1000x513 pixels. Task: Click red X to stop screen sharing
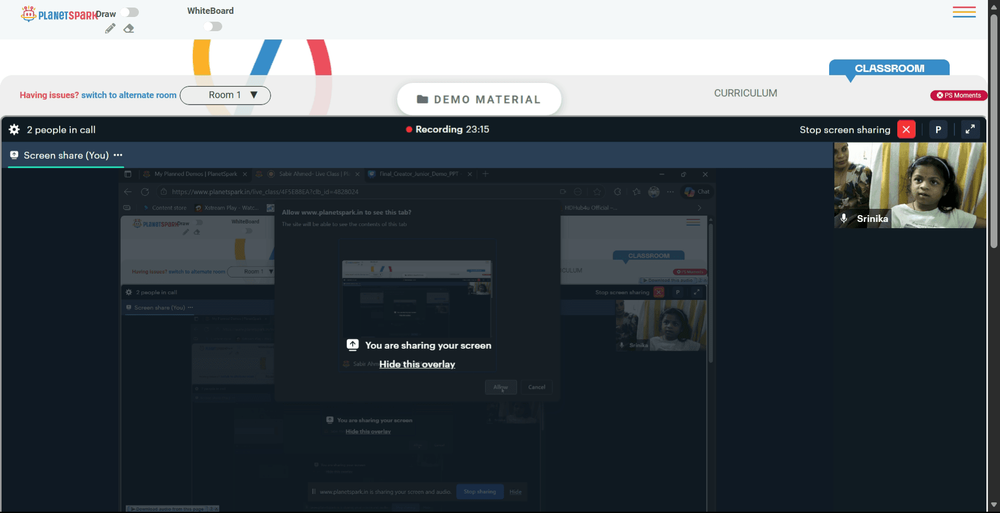coord(906,130)
